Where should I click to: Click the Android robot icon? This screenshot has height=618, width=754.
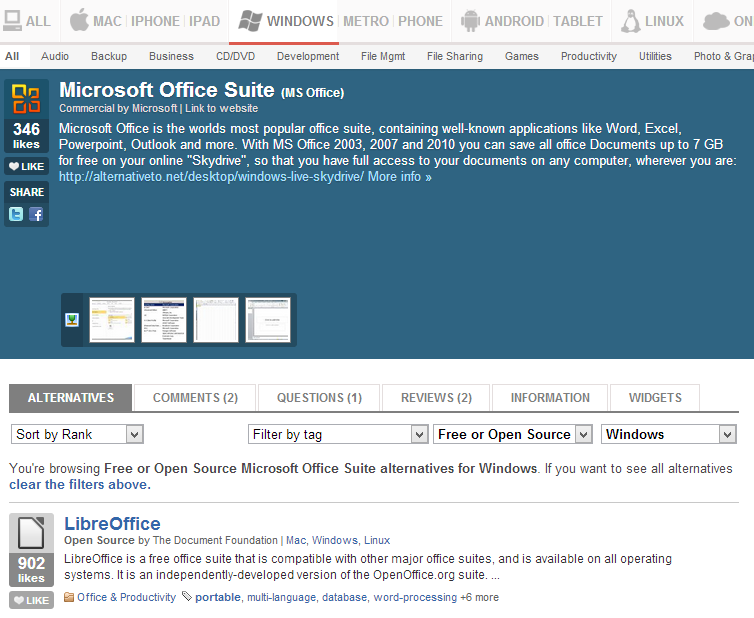click(470, 21)
